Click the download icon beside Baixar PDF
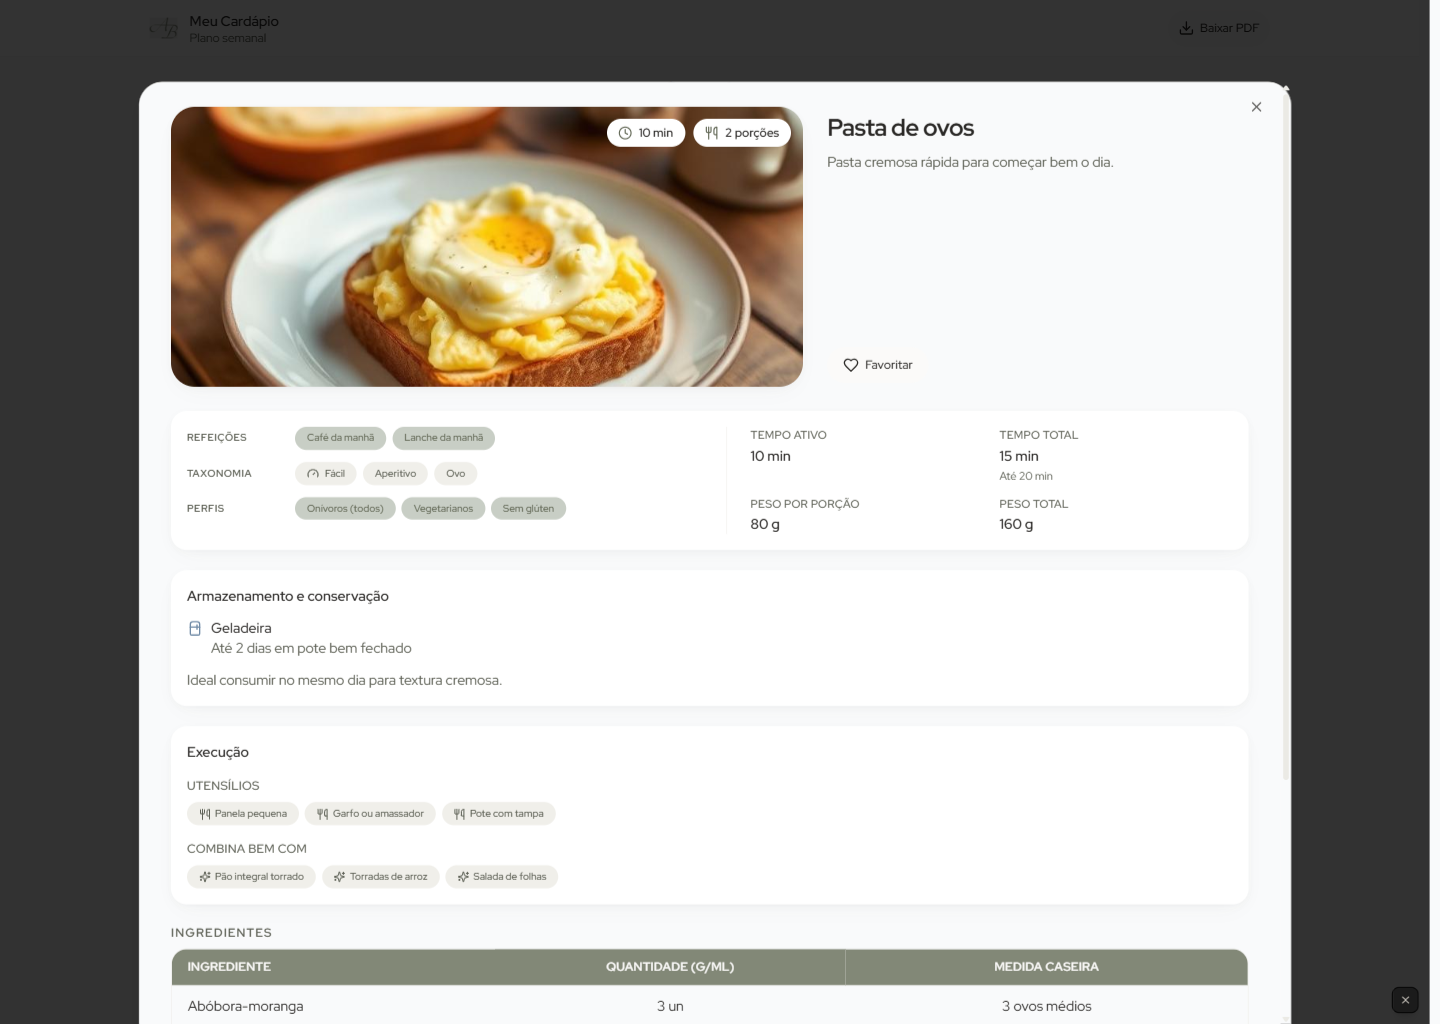 click(x=1186, y=28)
